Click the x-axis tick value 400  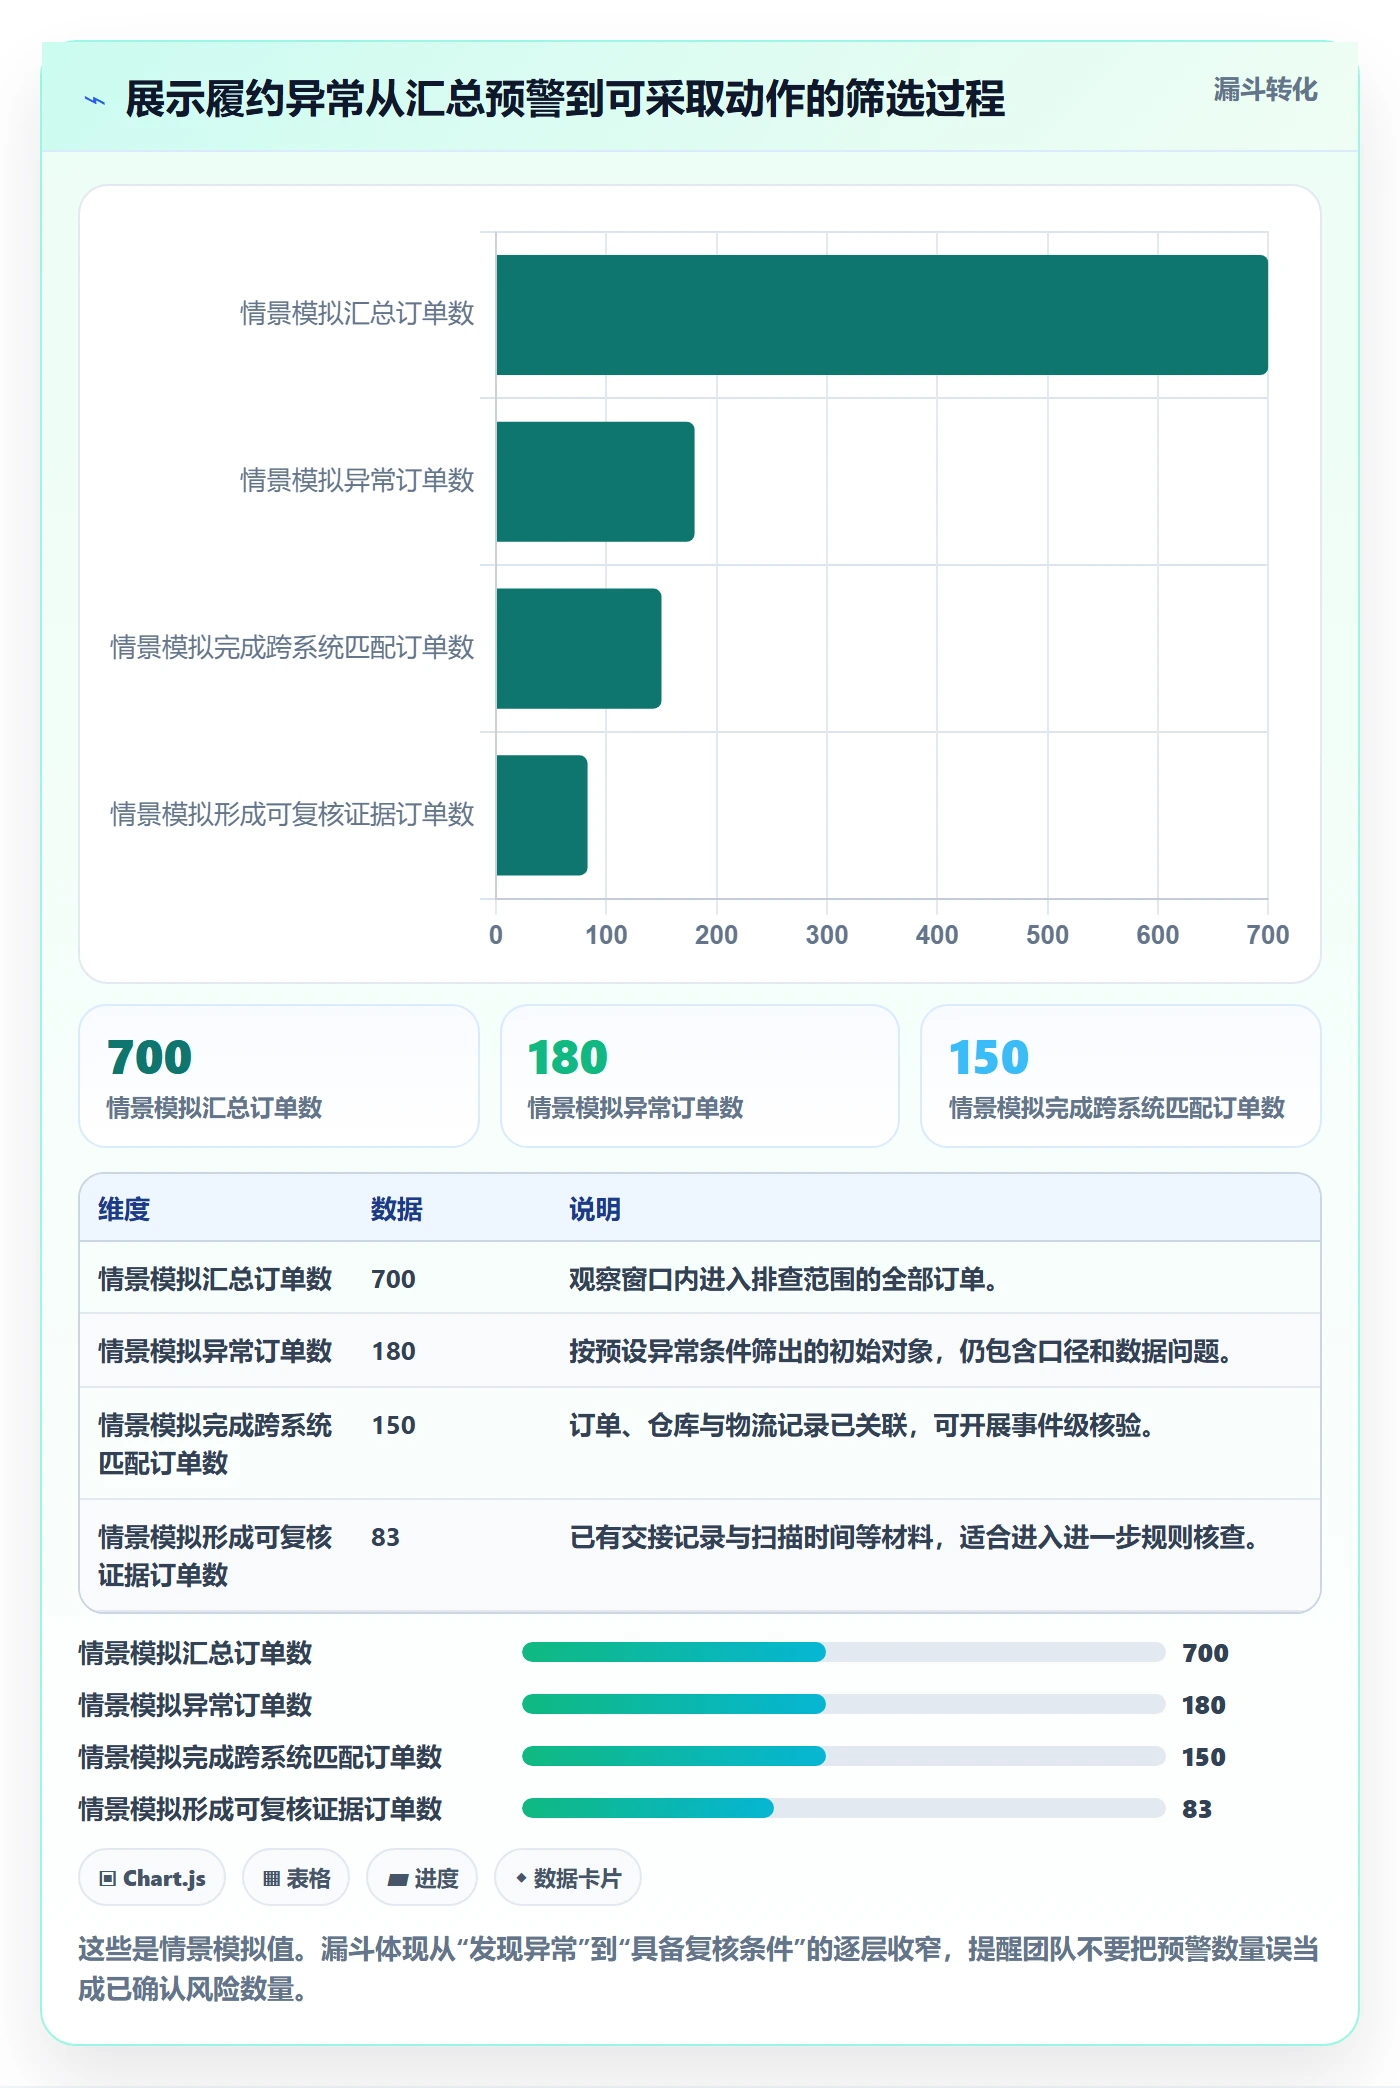click(937, 935)
